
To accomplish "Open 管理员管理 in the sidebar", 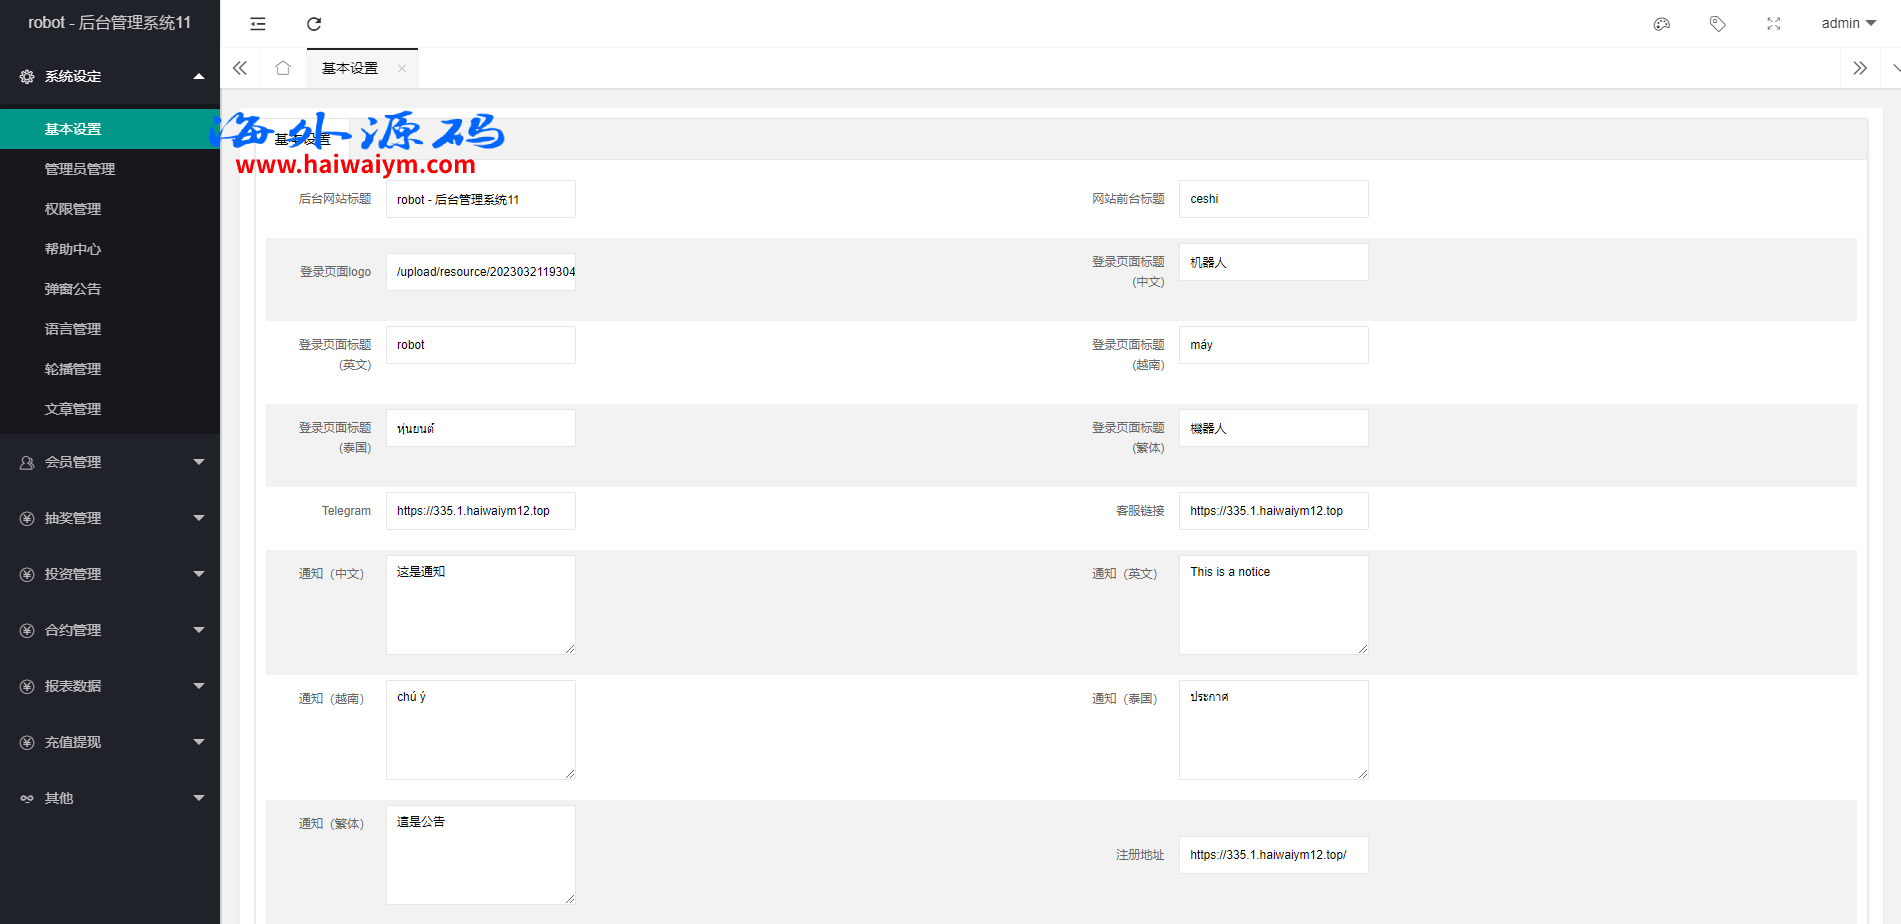I will [80, 169].
